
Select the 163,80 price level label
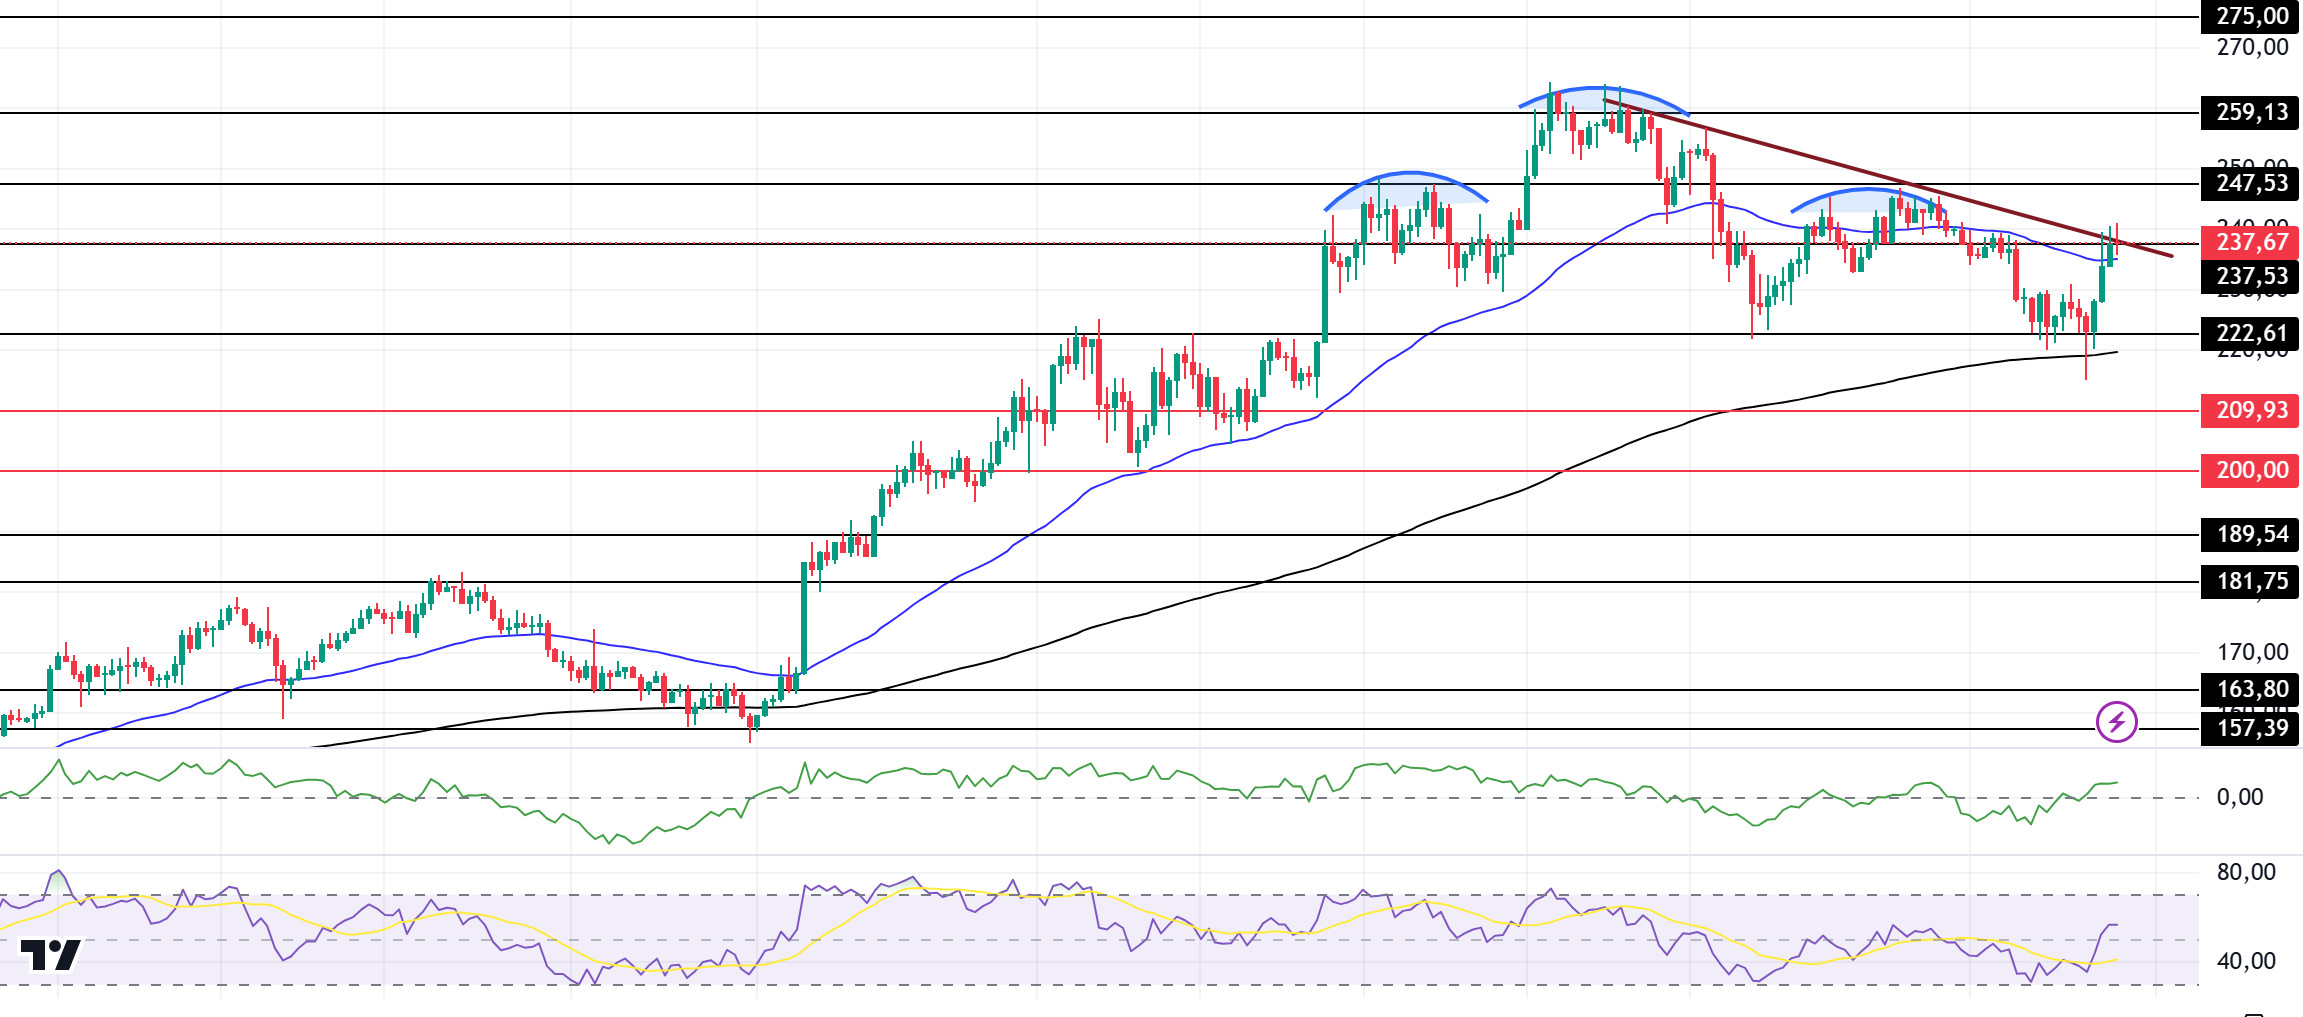point(2250,689)
